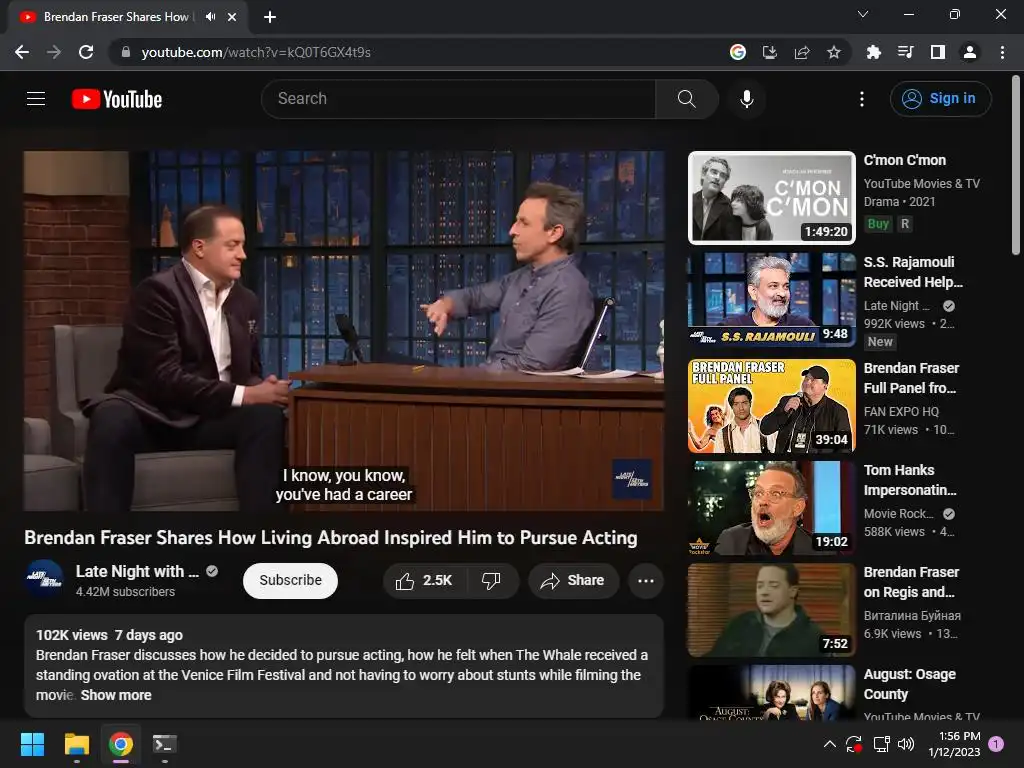This screenshot has width=1024, height=768.
Task: Install app via address bar icon
Action: [770, 52]
